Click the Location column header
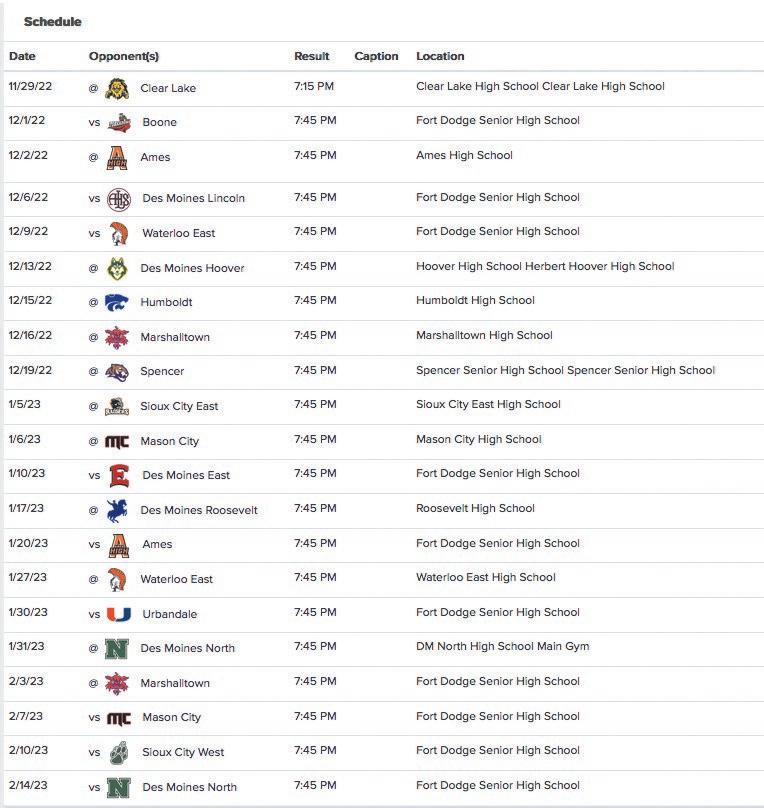 440,56
